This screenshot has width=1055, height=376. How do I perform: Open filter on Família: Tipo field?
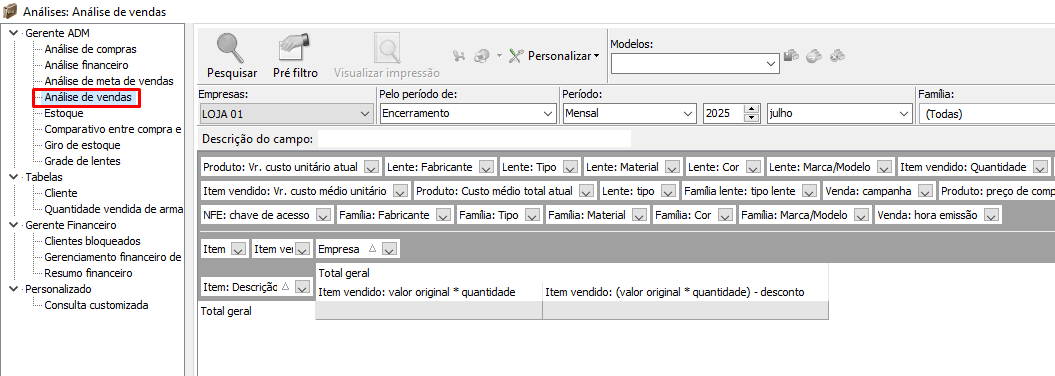(x=532, y=215)
